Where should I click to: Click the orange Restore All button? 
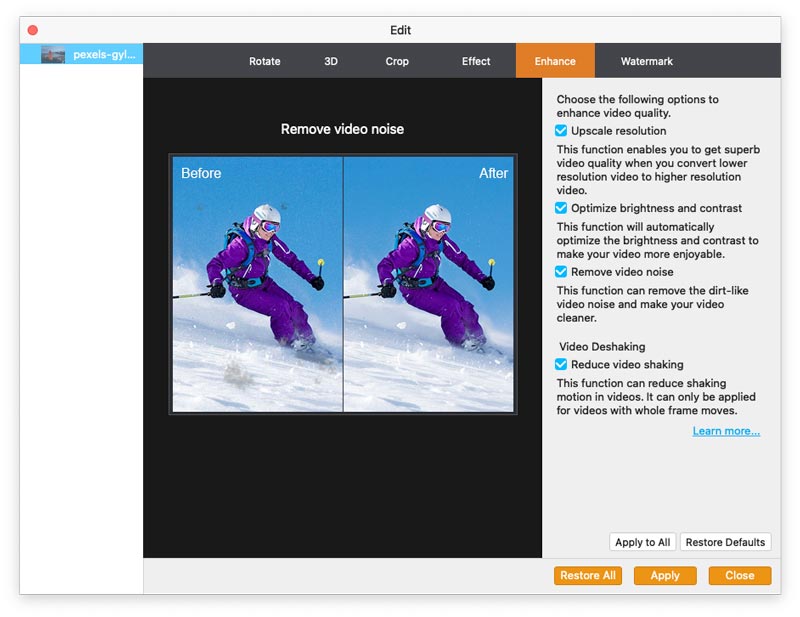tap(588, 576)
